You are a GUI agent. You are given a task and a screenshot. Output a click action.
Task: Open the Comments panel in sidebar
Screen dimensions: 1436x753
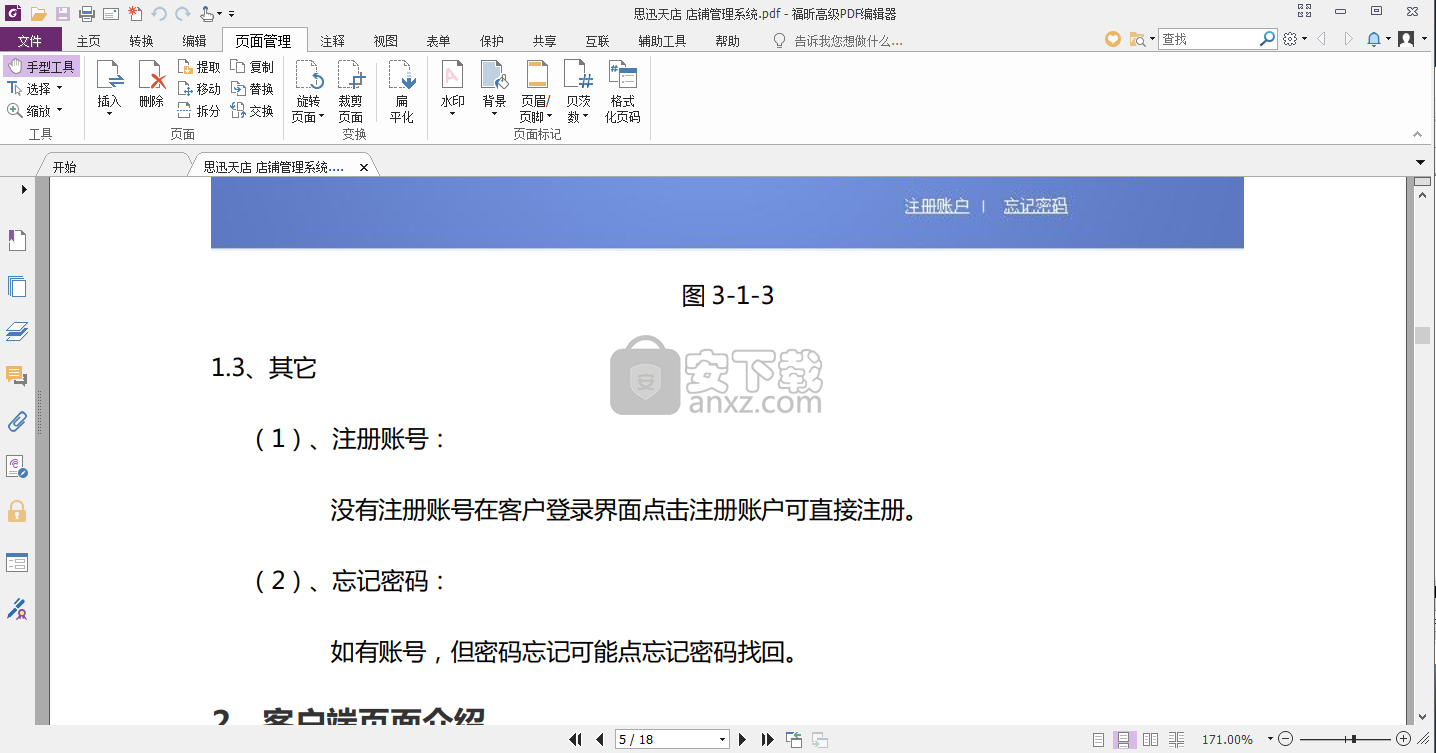pyautogui.click(x=17, y=376)
